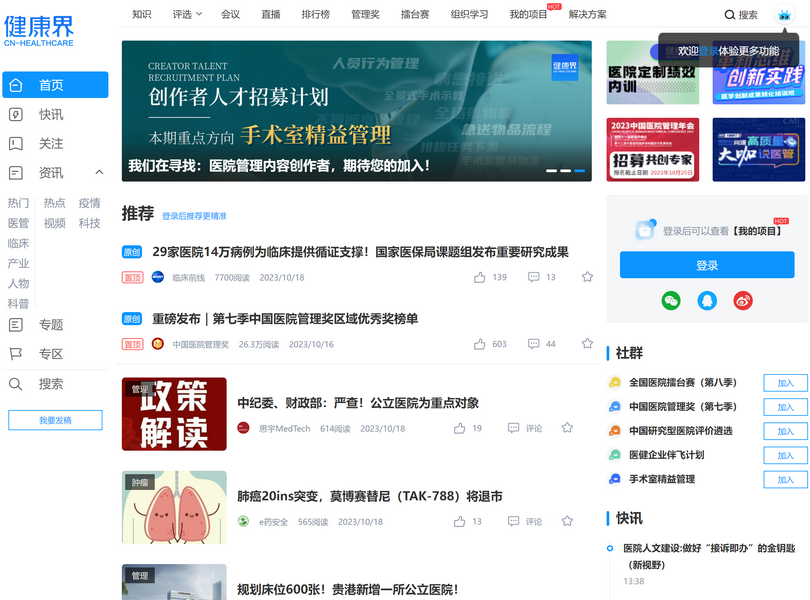Click the QQ login icon

[x=707, y=300]
